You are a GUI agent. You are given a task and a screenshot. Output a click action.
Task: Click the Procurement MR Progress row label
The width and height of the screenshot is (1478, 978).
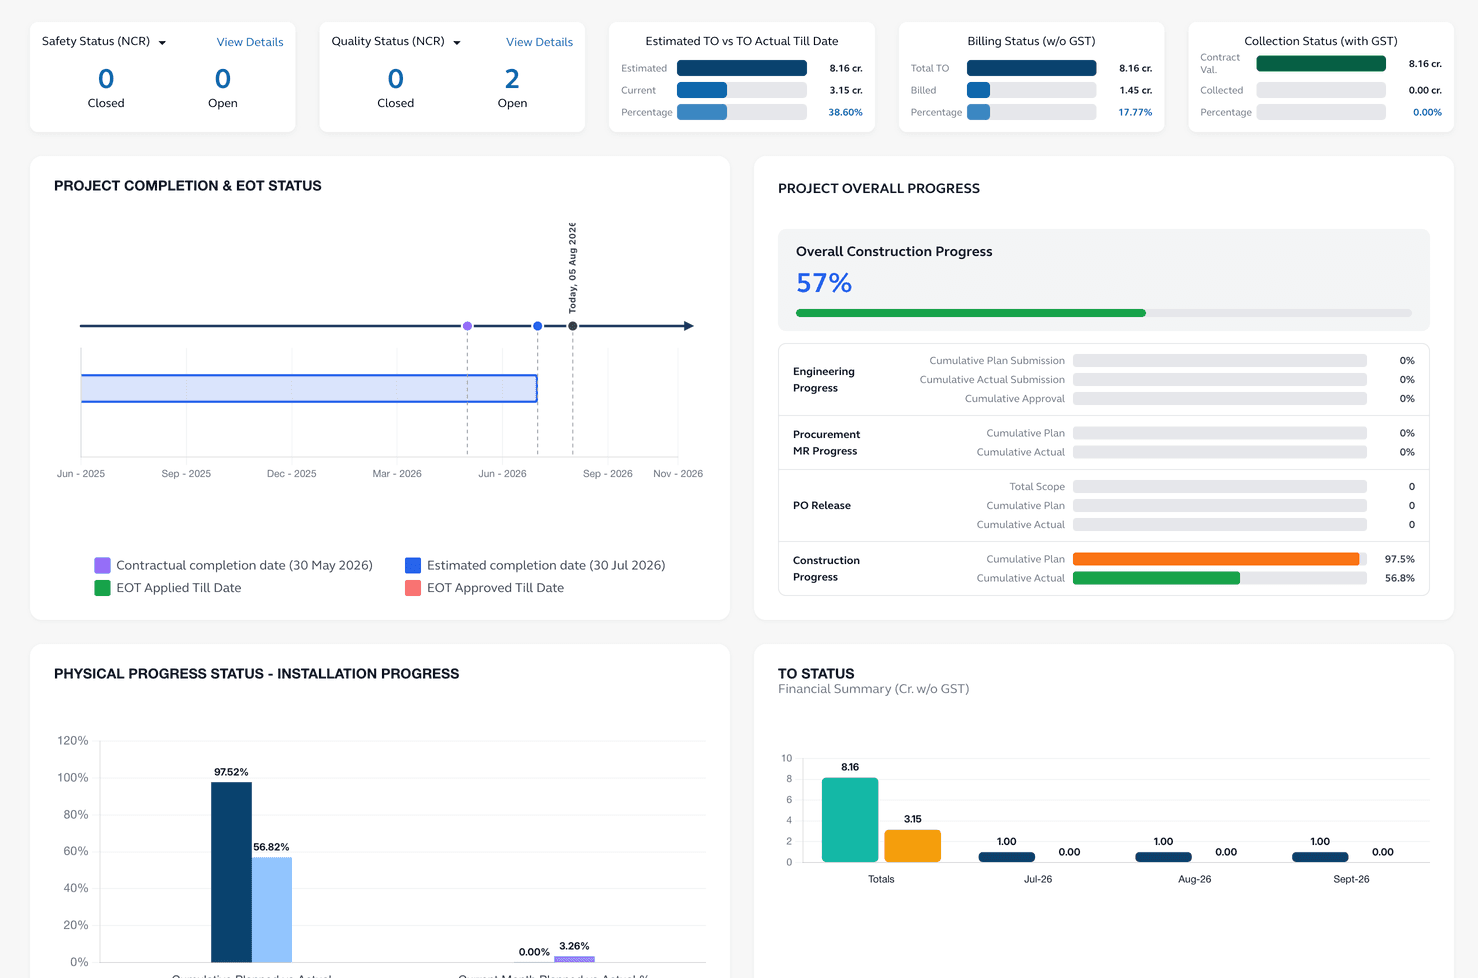point(826,443)
